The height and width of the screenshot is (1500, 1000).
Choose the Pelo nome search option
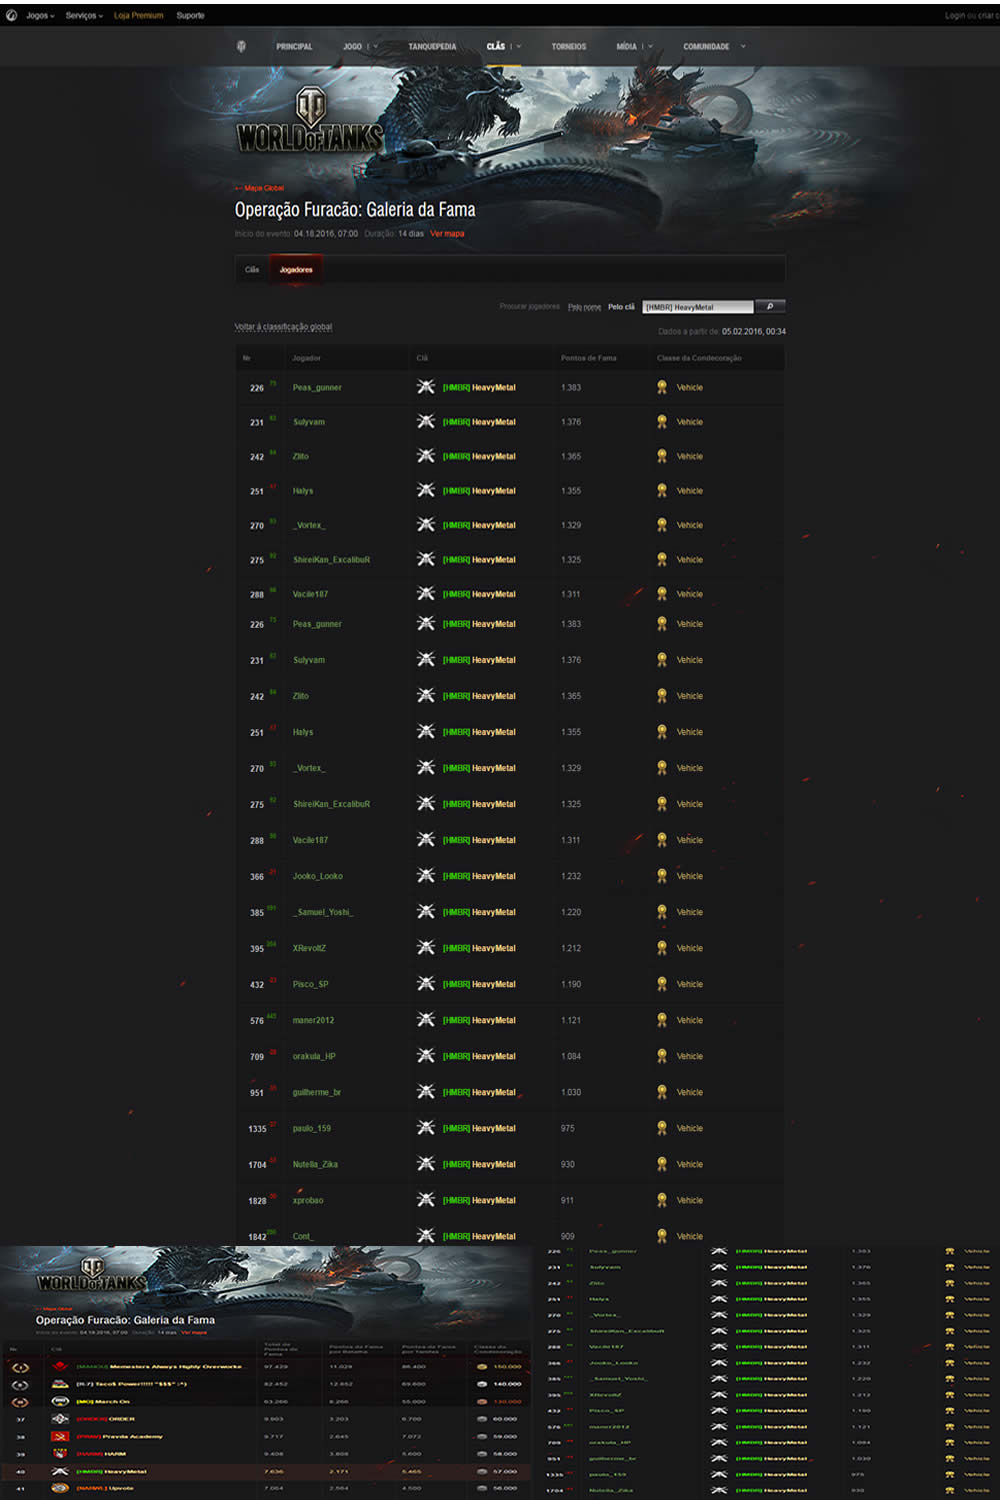pyautogui.click(x=584, y=307)
